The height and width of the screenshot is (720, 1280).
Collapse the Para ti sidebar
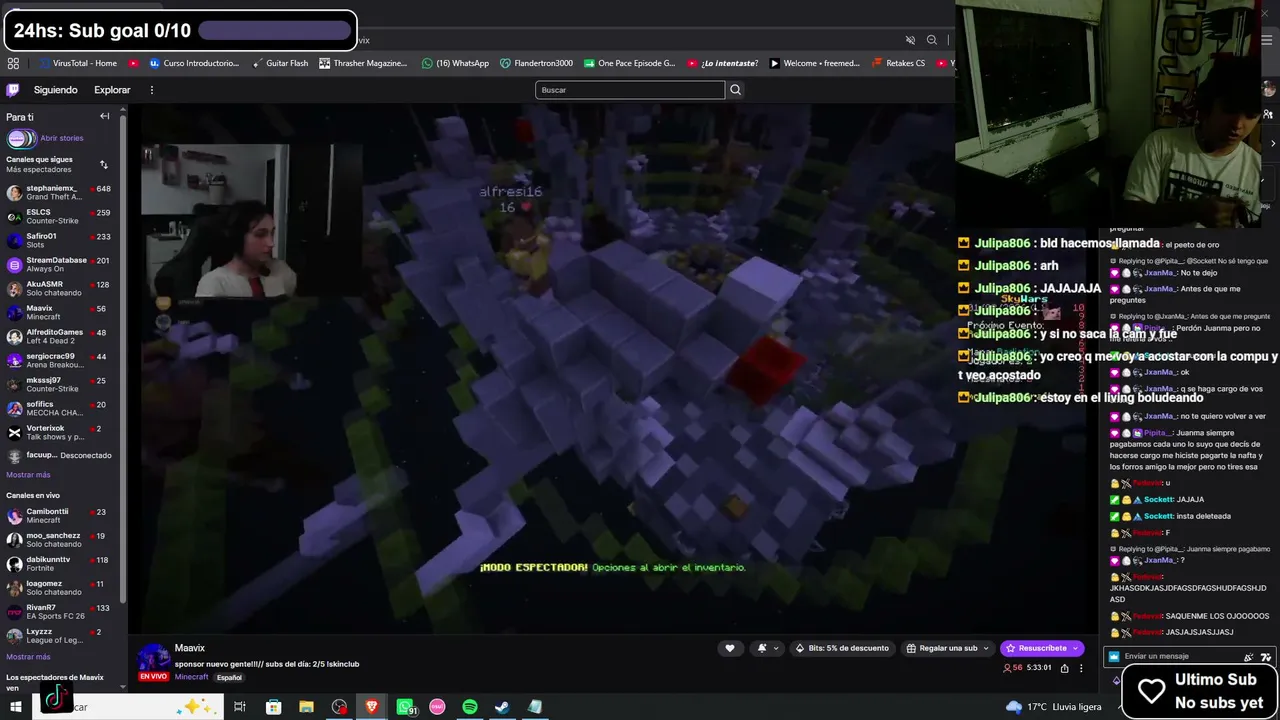point(104,116)
